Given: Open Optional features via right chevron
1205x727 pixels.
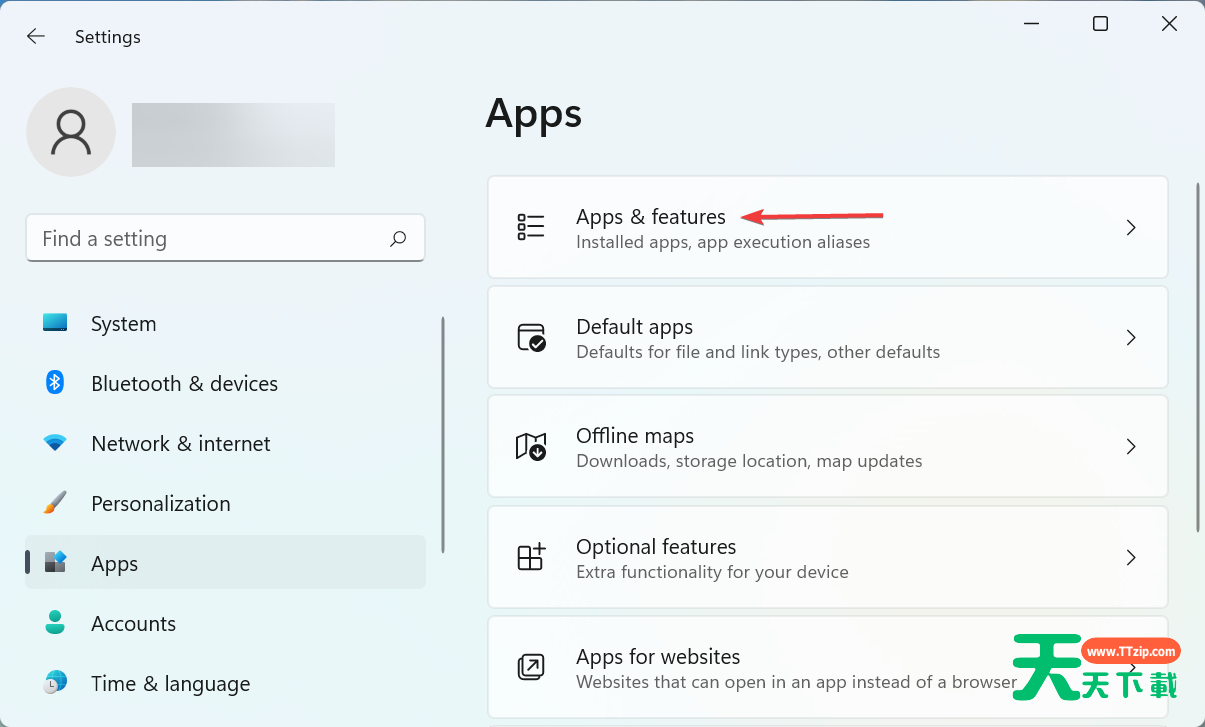Looking at the screenshot, I should tap(1131, 557).
